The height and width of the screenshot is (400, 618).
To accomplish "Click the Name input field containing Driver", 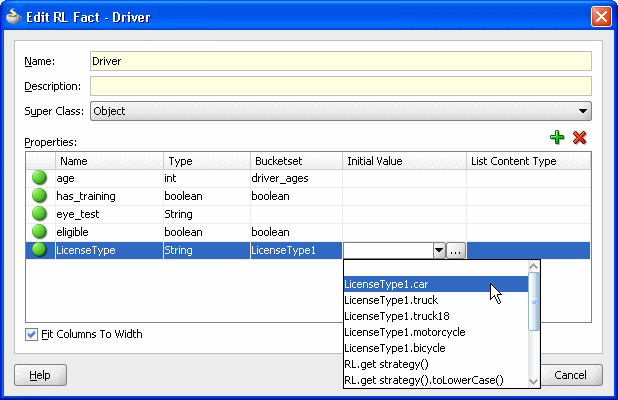I will click(341, 61).
